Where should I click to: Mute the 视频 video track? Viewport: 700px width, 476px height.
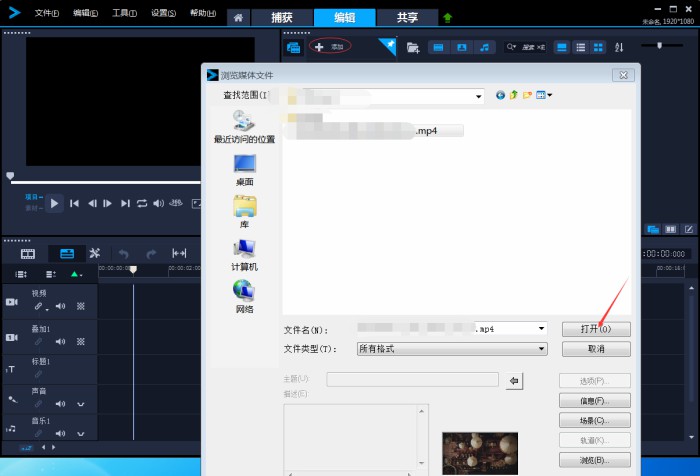[60, 306]
